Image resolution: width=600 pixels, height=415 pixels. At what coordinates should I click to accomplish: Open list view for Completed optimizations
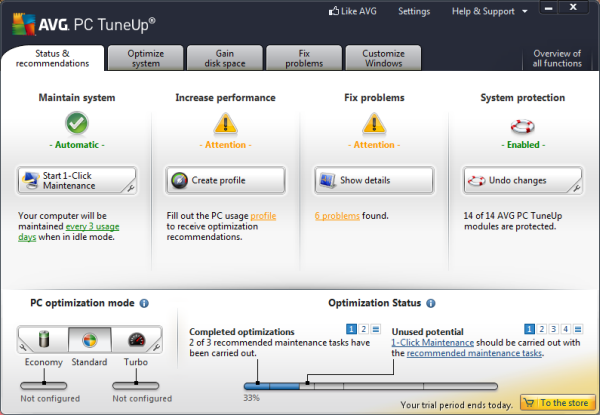(x=376, y=329)
